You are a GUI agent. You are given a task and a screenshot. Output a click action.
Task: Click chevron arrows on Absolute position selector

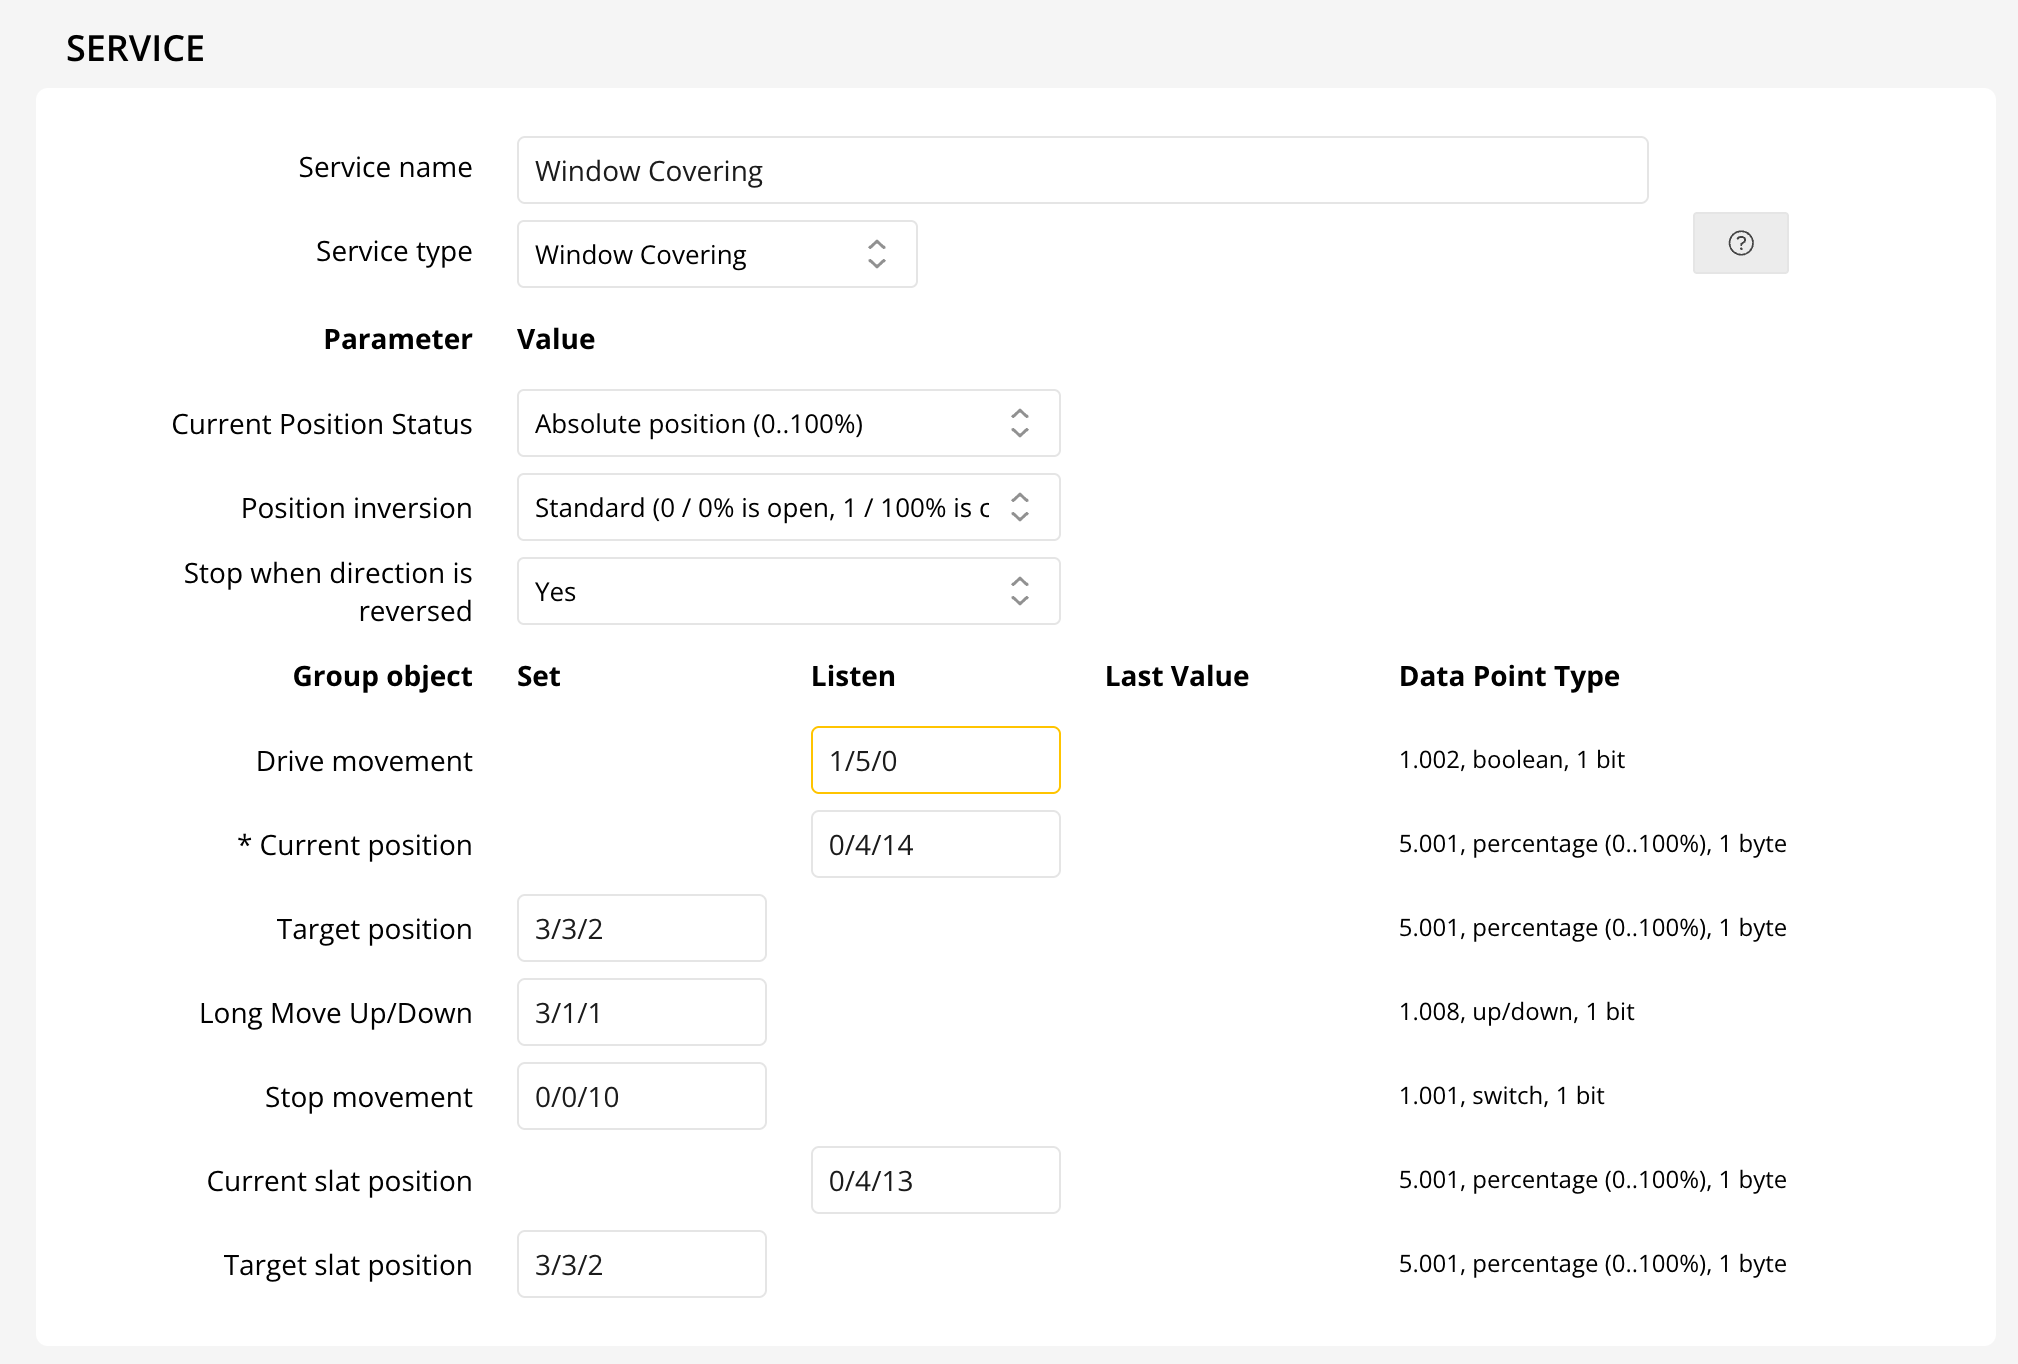coord(1019,423)
